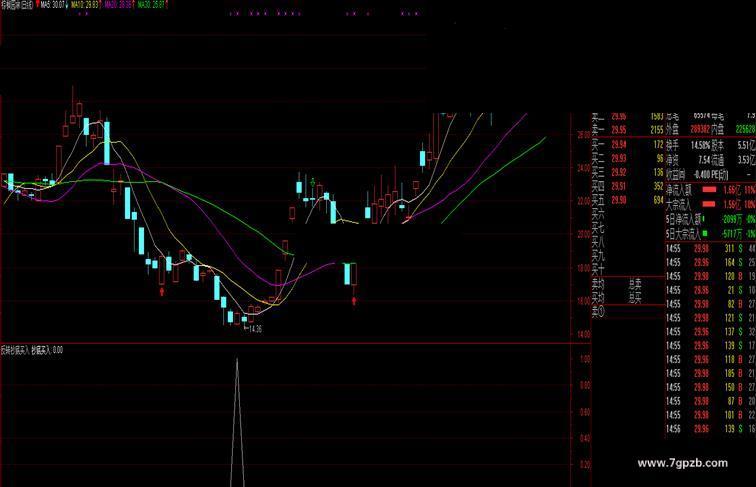756x487 pixels.
Task: Click the ask volume 2155
Action: coord(657,130)
